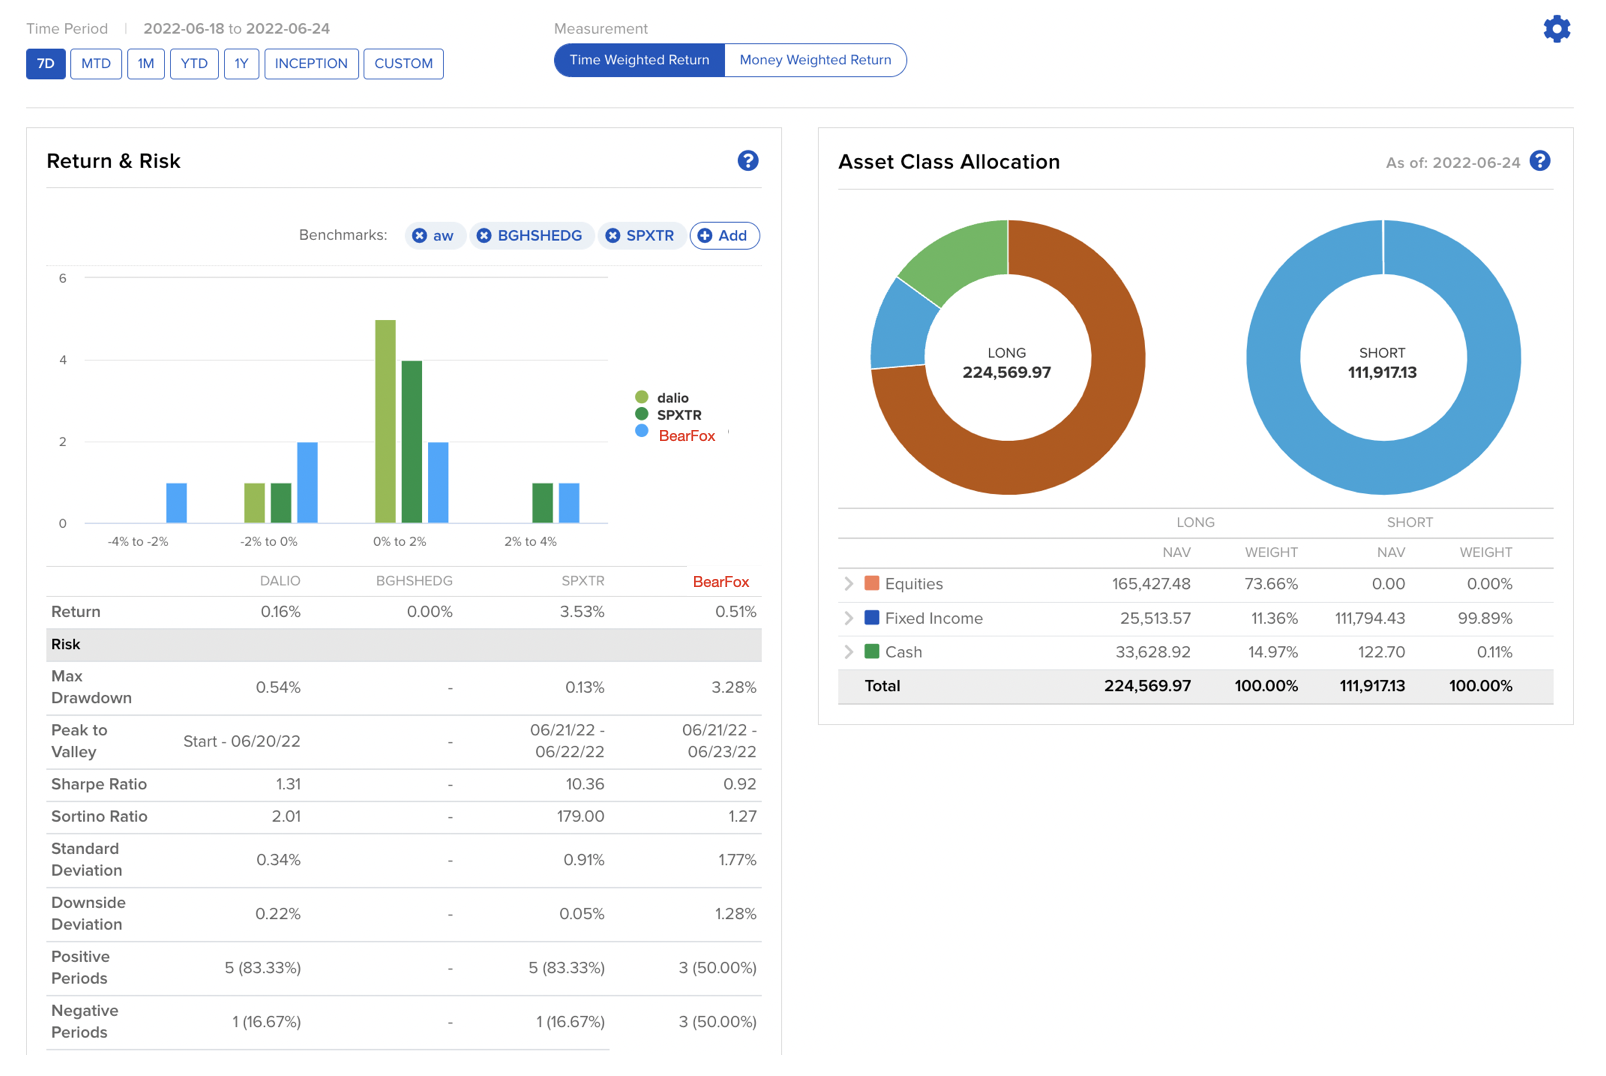Click the orange Equities color swatch
Viewport: 1606px width, 1076px height.
872,584
